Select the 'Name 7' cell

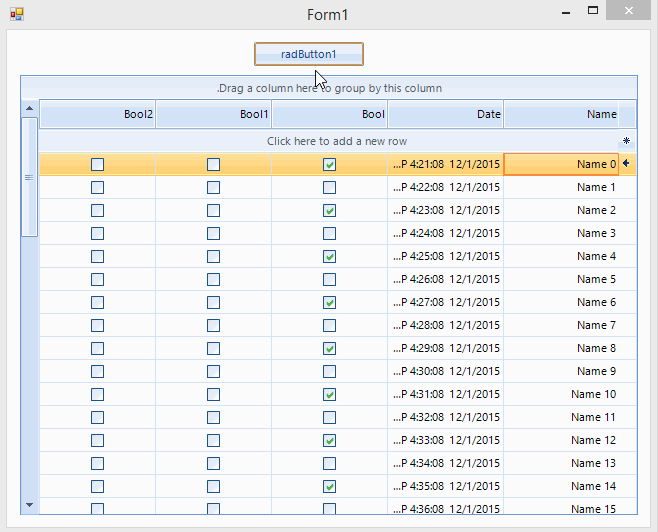[561, 325]
